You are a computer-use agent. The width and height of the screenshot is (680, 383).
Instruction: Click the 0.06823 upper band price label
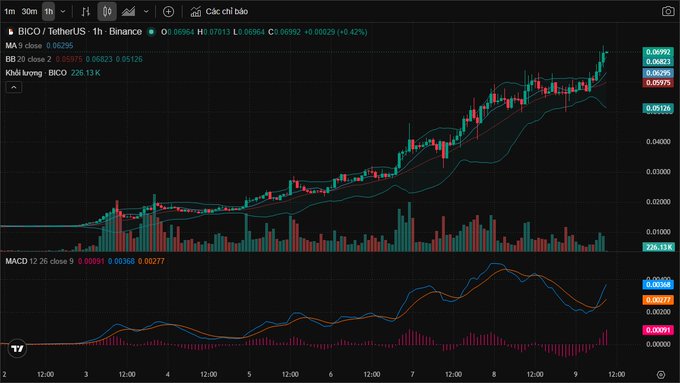658,62
